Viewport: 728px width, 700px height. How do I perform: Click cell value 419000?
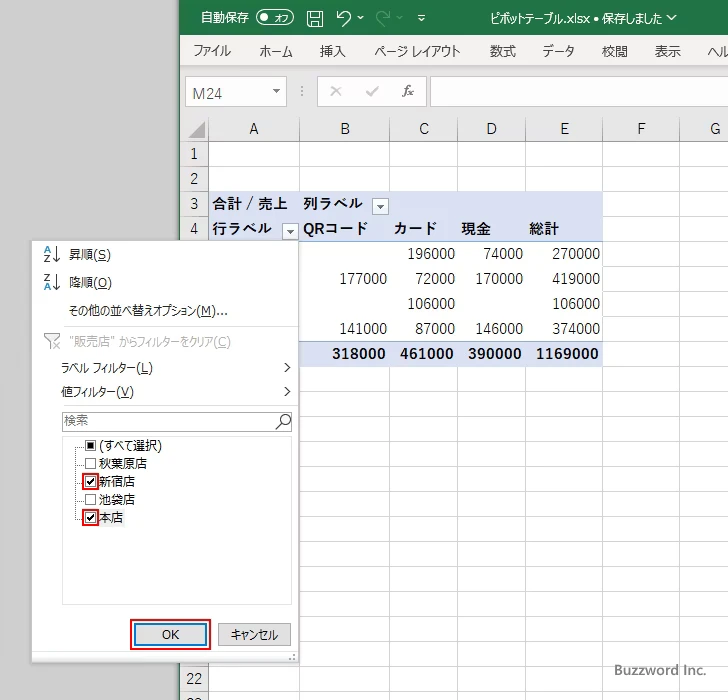pos(564,279)
